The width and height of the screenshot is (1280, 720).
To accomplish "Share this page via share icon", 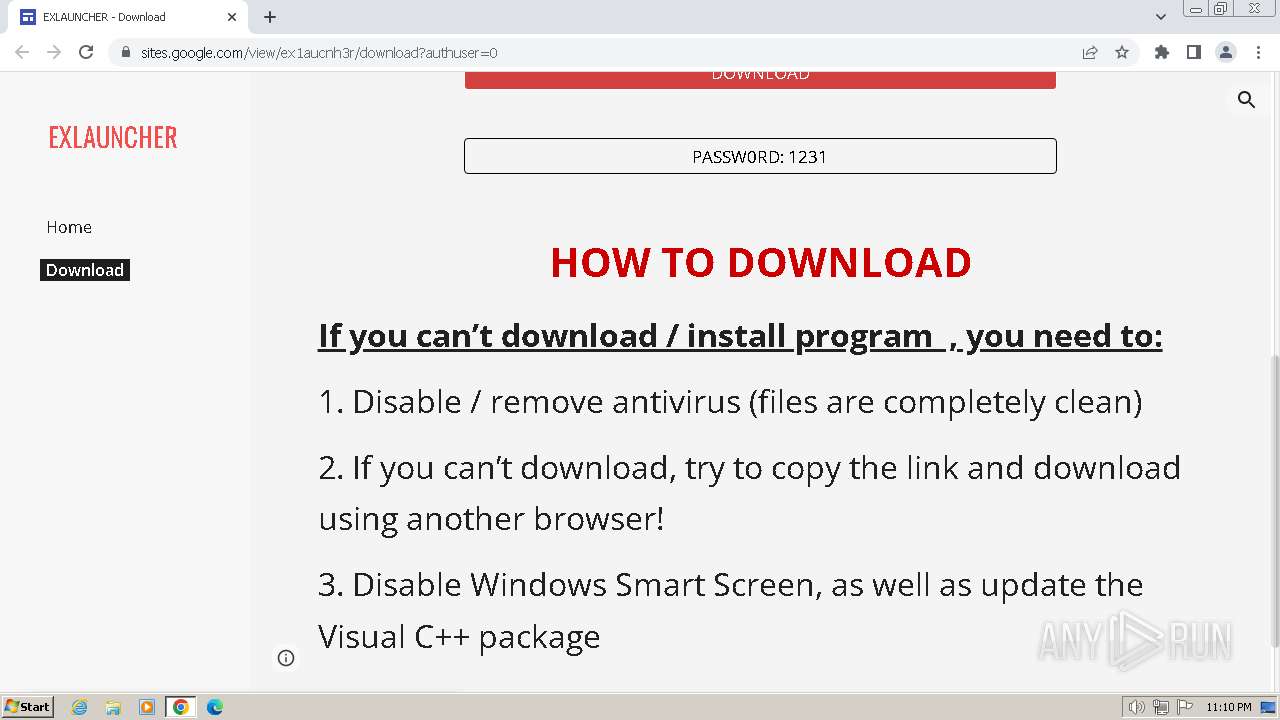I will 1090,52.
